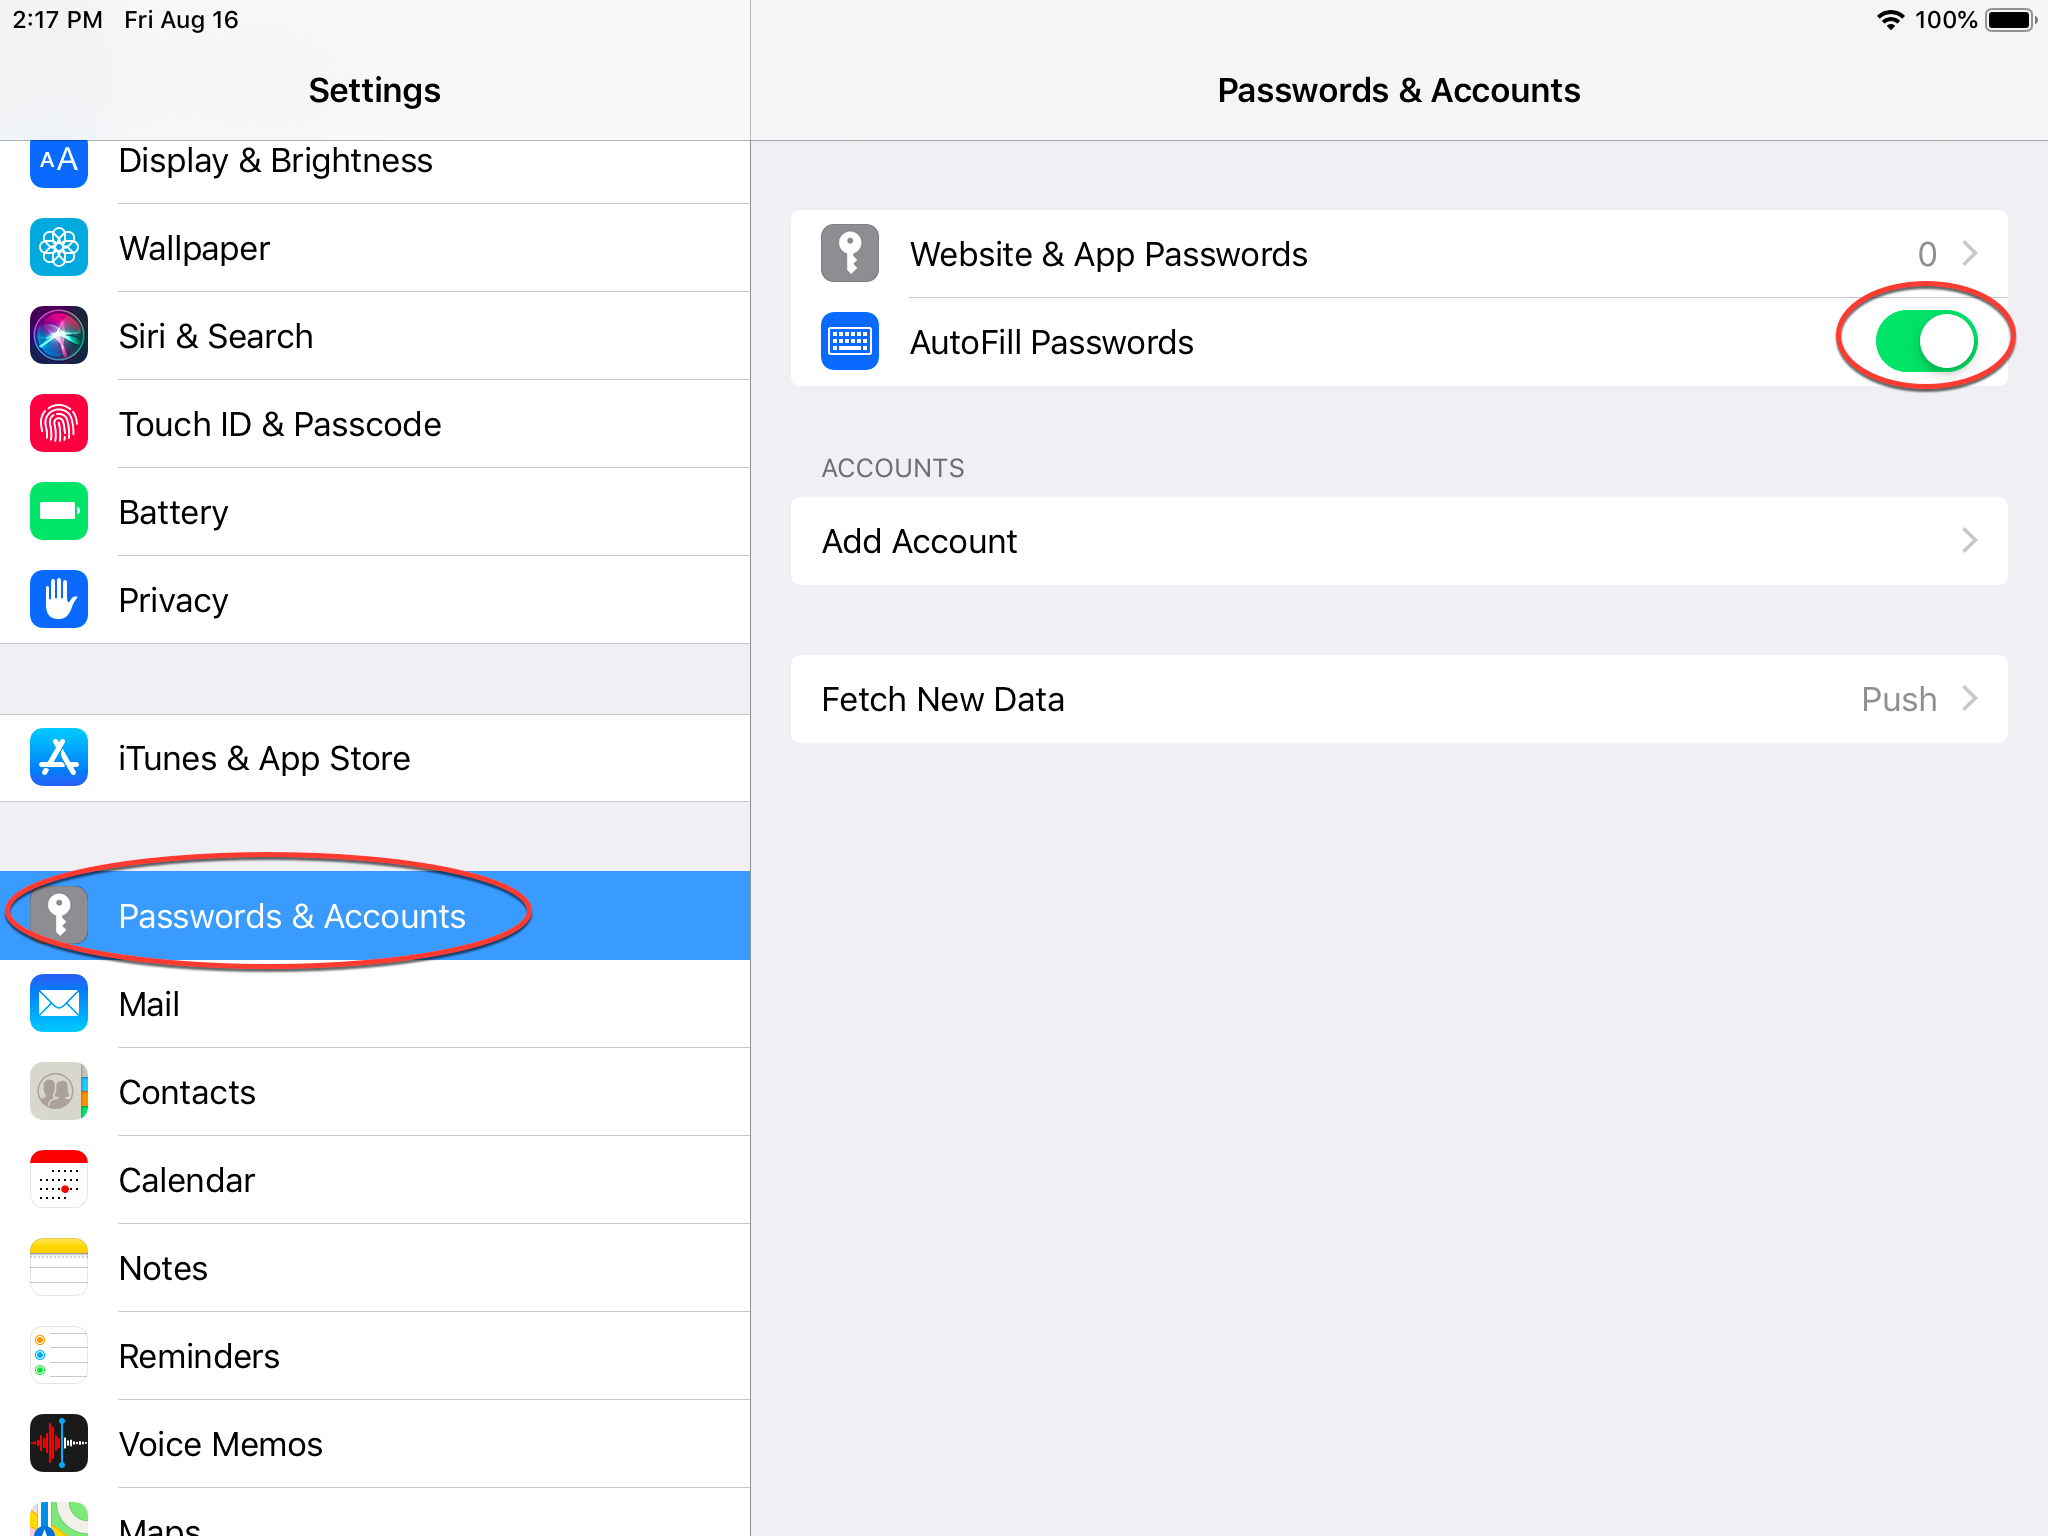
Task: Tap the Calendar icon
Action: pos(59,1179)
